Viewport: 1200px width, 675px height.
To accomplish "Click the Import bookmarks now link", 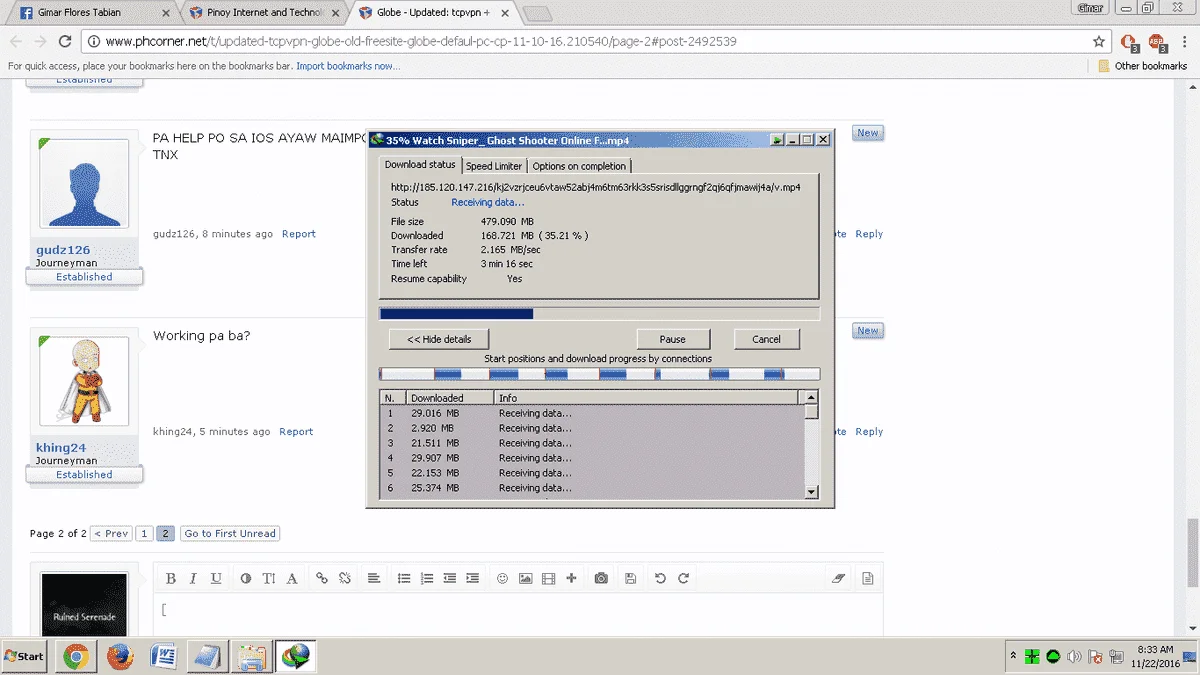I will (x=348, y=66).
